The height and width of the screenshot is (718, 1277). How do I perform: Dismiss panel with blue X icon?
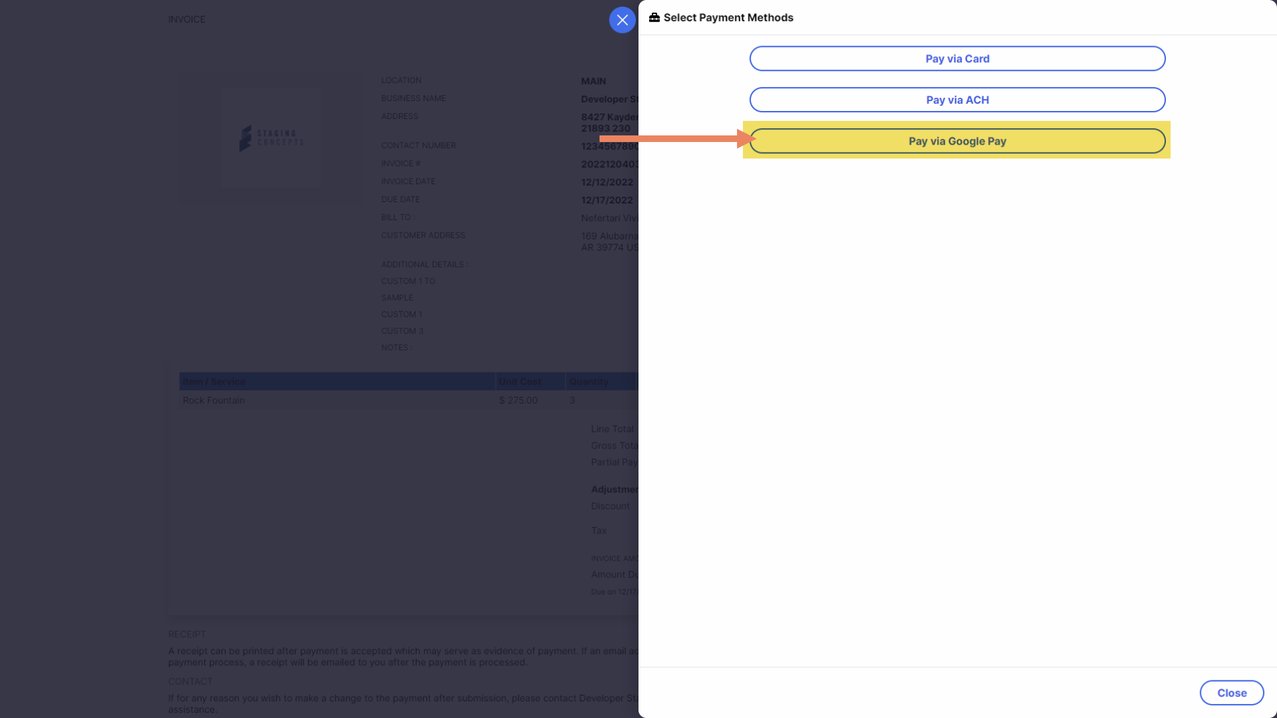coord(622,20)
